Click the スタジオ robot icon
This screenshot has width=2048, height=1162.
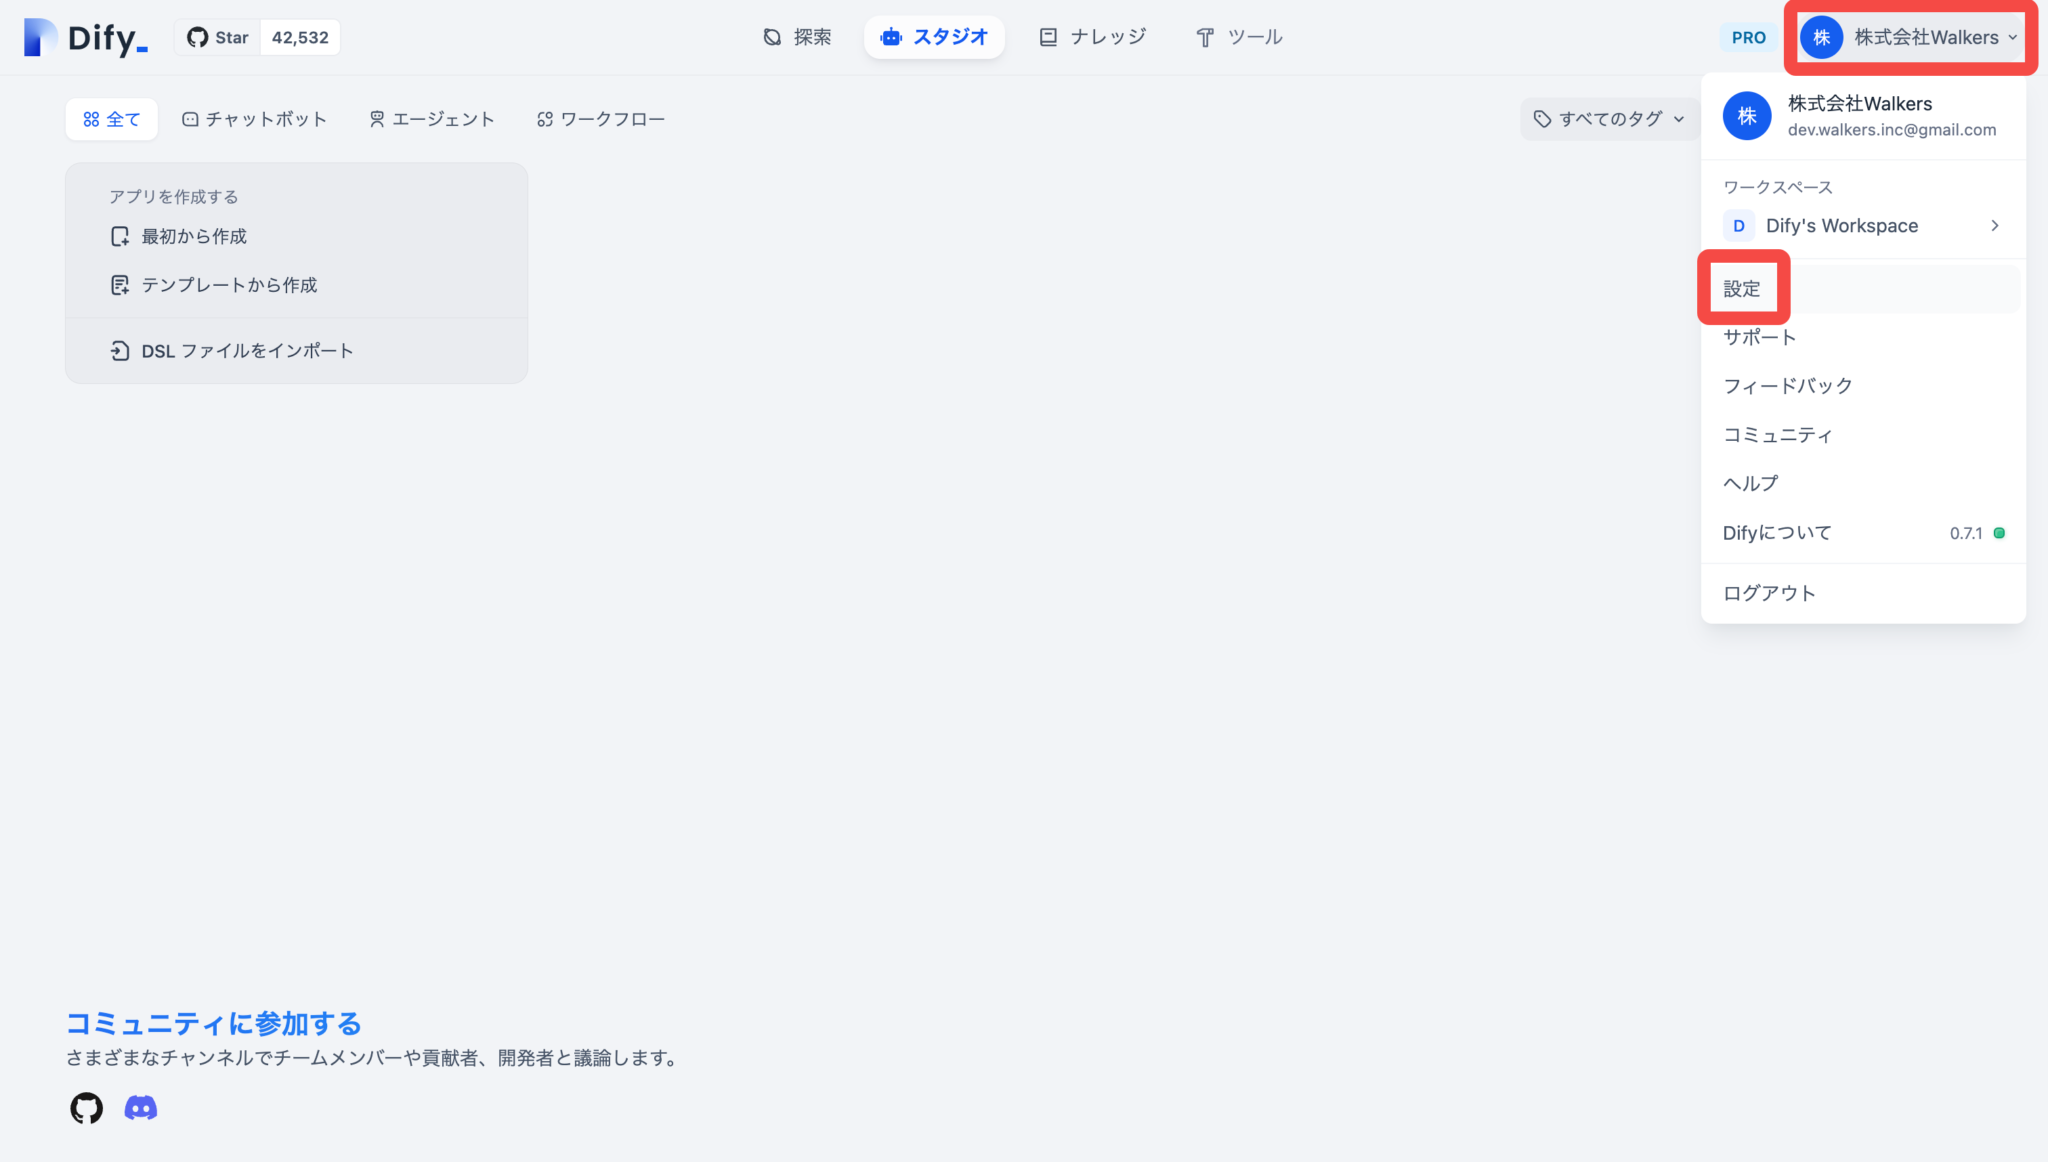coord(890,37)
